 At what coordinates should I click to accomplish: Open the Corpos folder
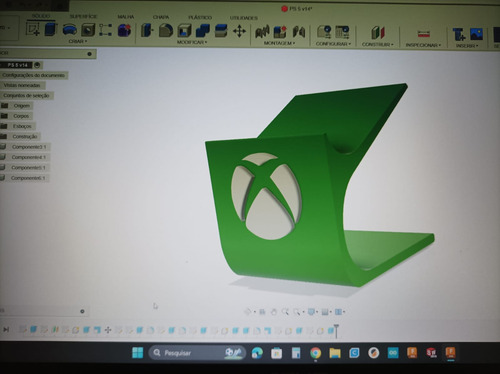pos(21,116)
